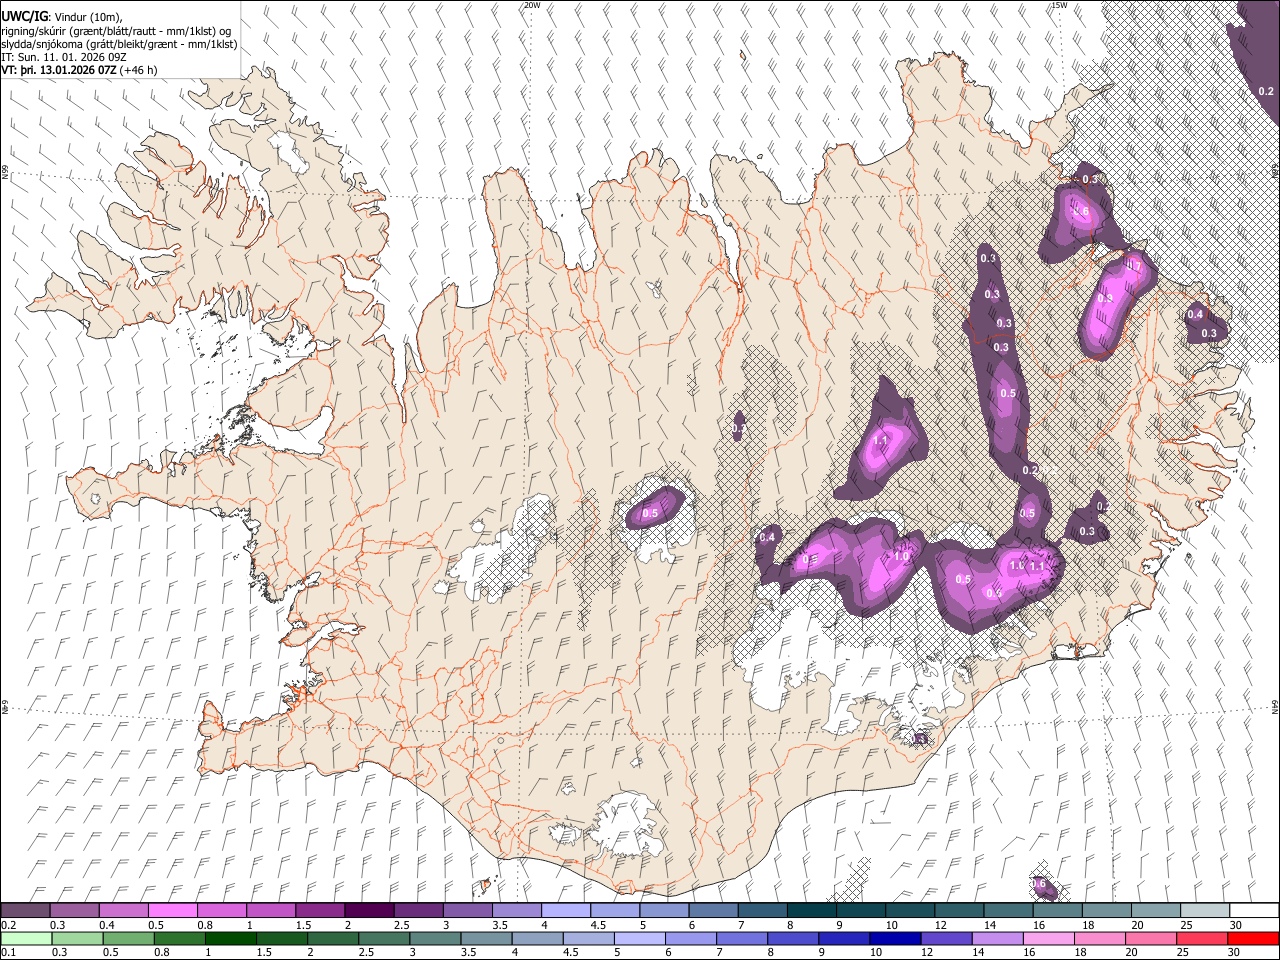Click the 1.6 precipitation value in the northeast
Image resolution: width=1280 pixels, height=960 pixels.
(1080, 211)
